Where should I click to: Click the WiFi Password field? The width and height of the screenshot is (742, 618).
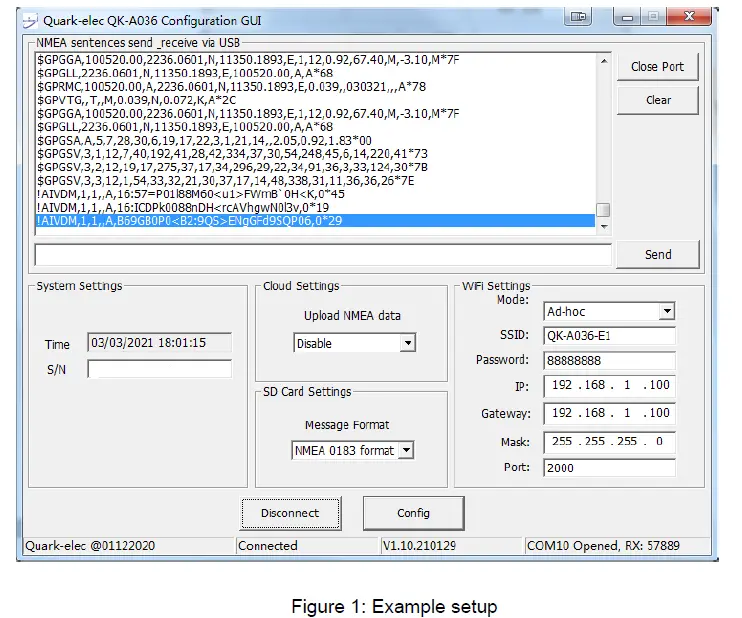609,361
